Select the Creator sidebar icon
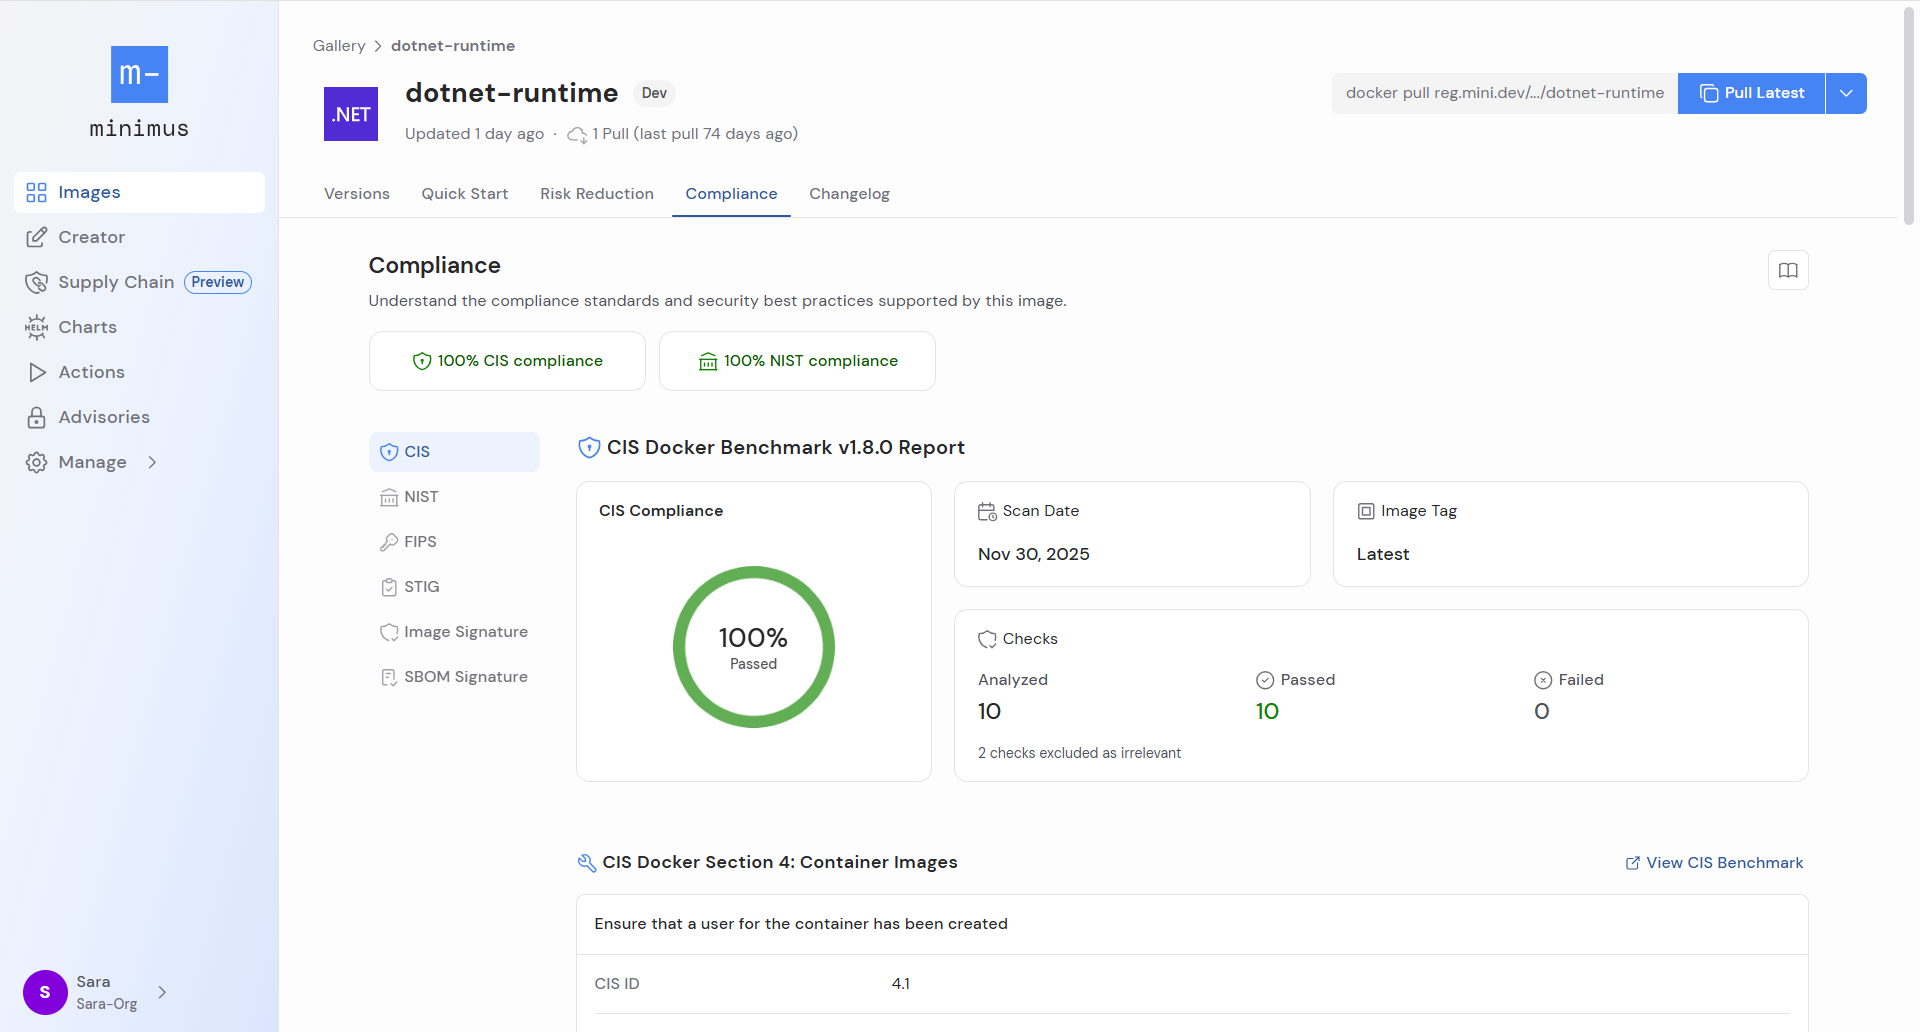 point(37,237)
